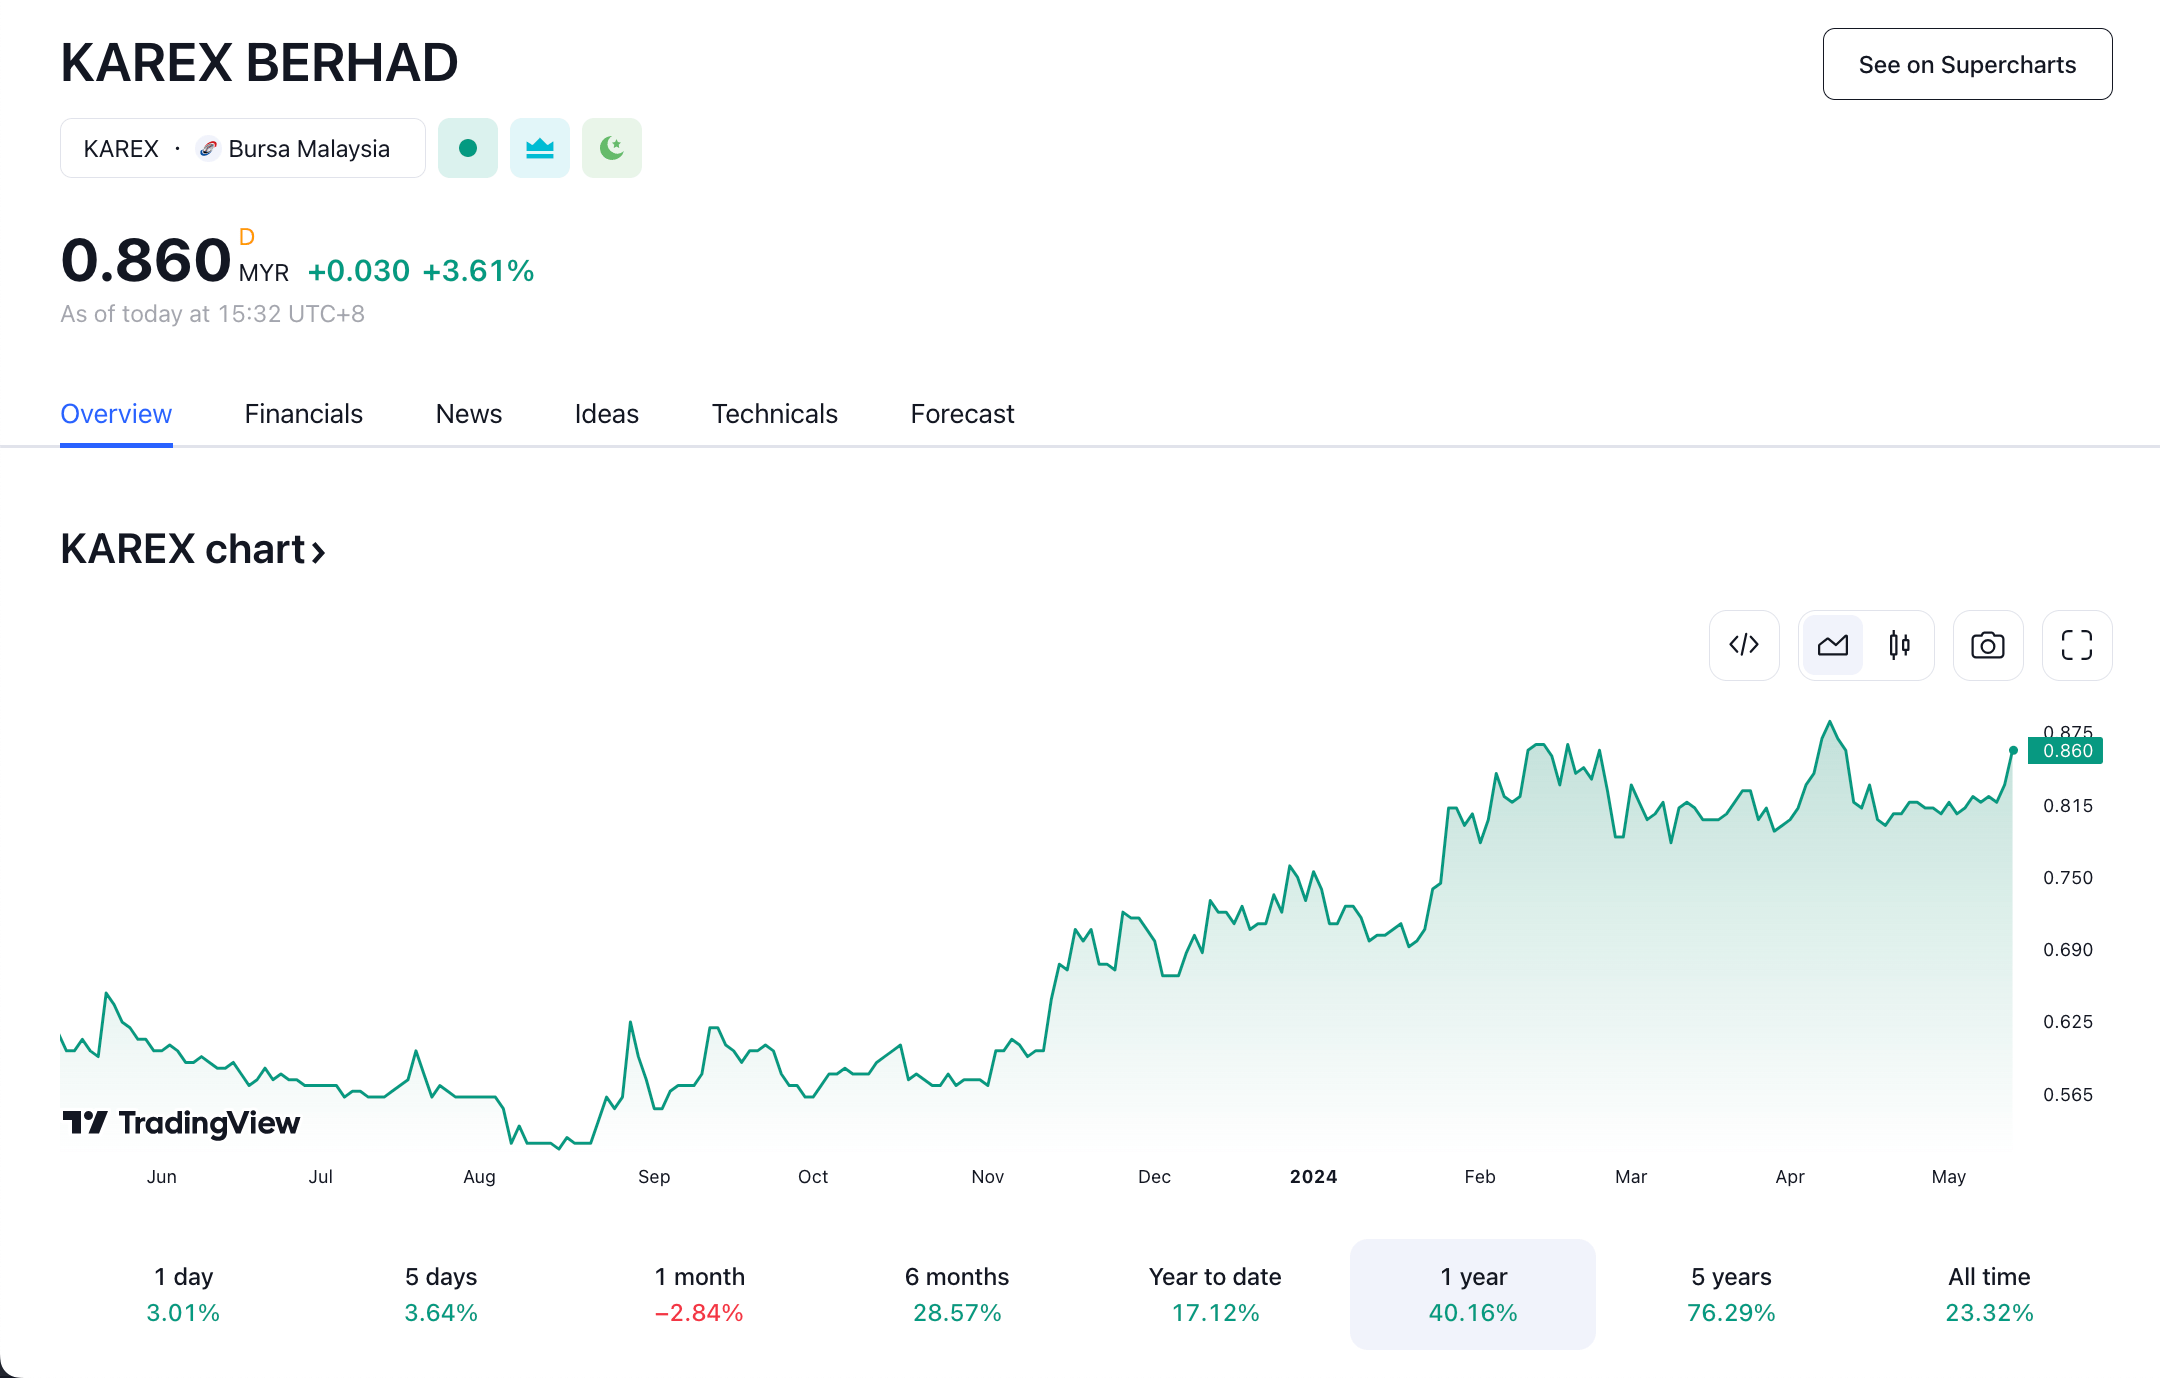Choose the All time range
2160x1378 pixels.
click(x=1988, y=1294)
